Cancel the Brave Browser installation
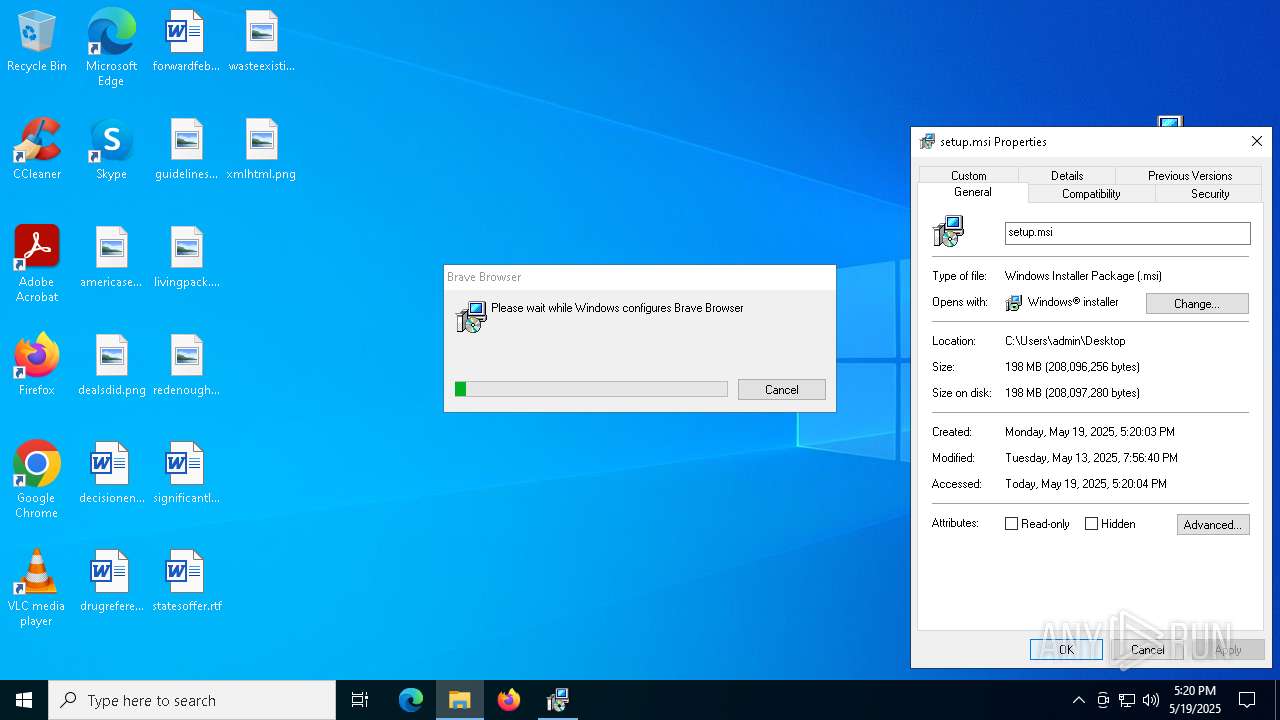This screenshot has width=1280, height=720. pos(782,390)
